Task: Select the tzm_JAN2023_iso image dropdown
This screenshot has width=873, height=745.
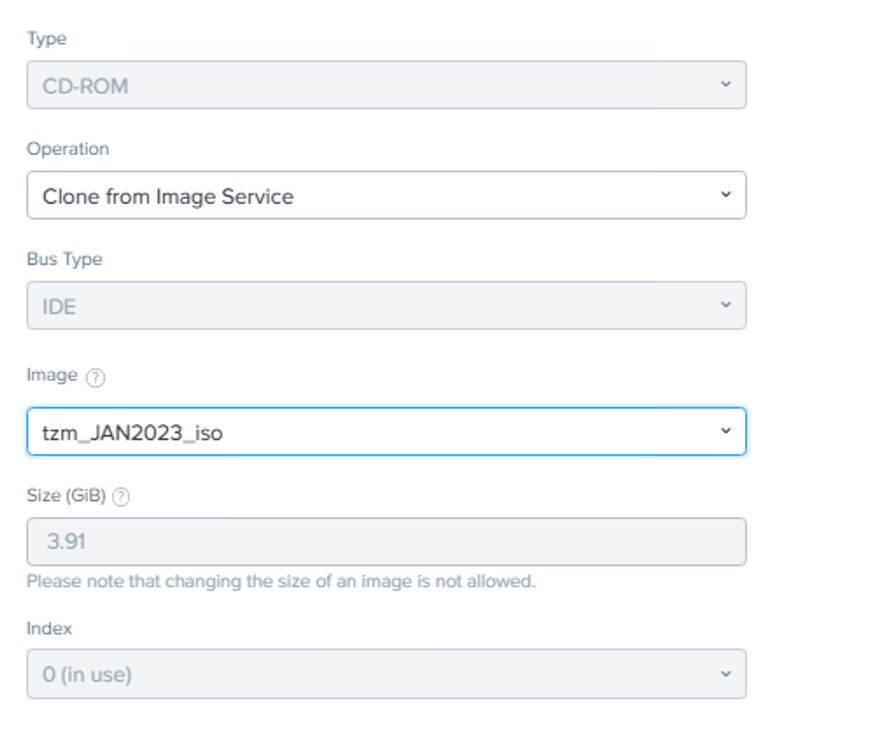Action: pyautogui.click(x=385, y=431)
